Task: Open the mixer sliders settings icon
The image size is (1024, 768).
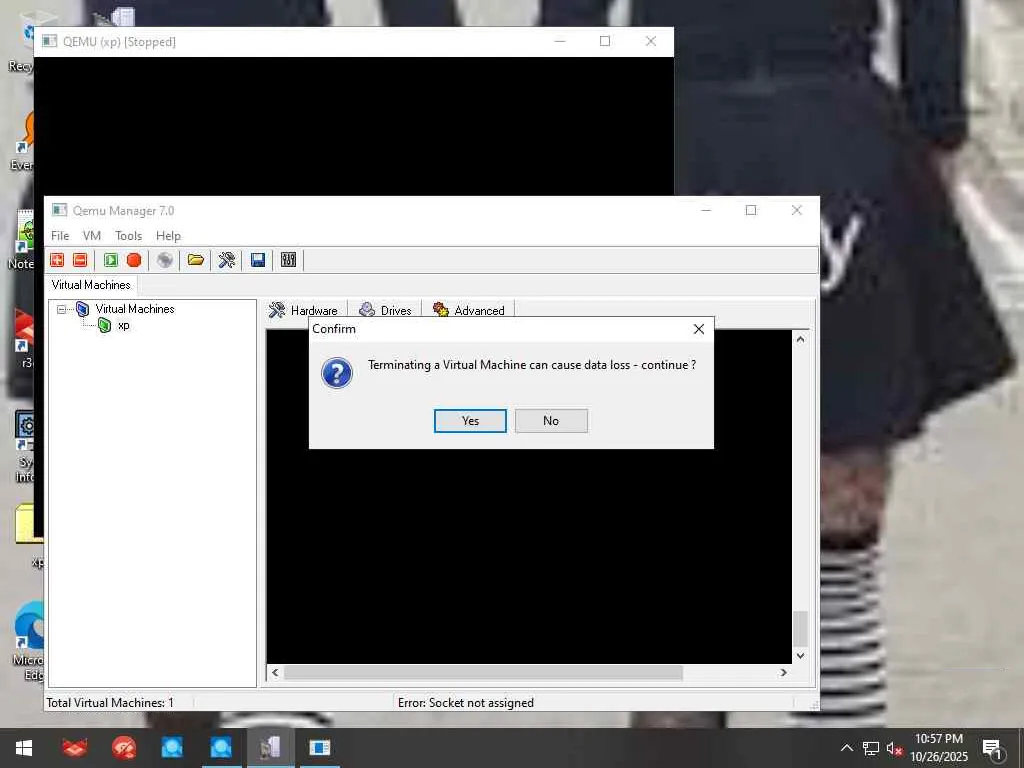Action: tap(289, 260)
